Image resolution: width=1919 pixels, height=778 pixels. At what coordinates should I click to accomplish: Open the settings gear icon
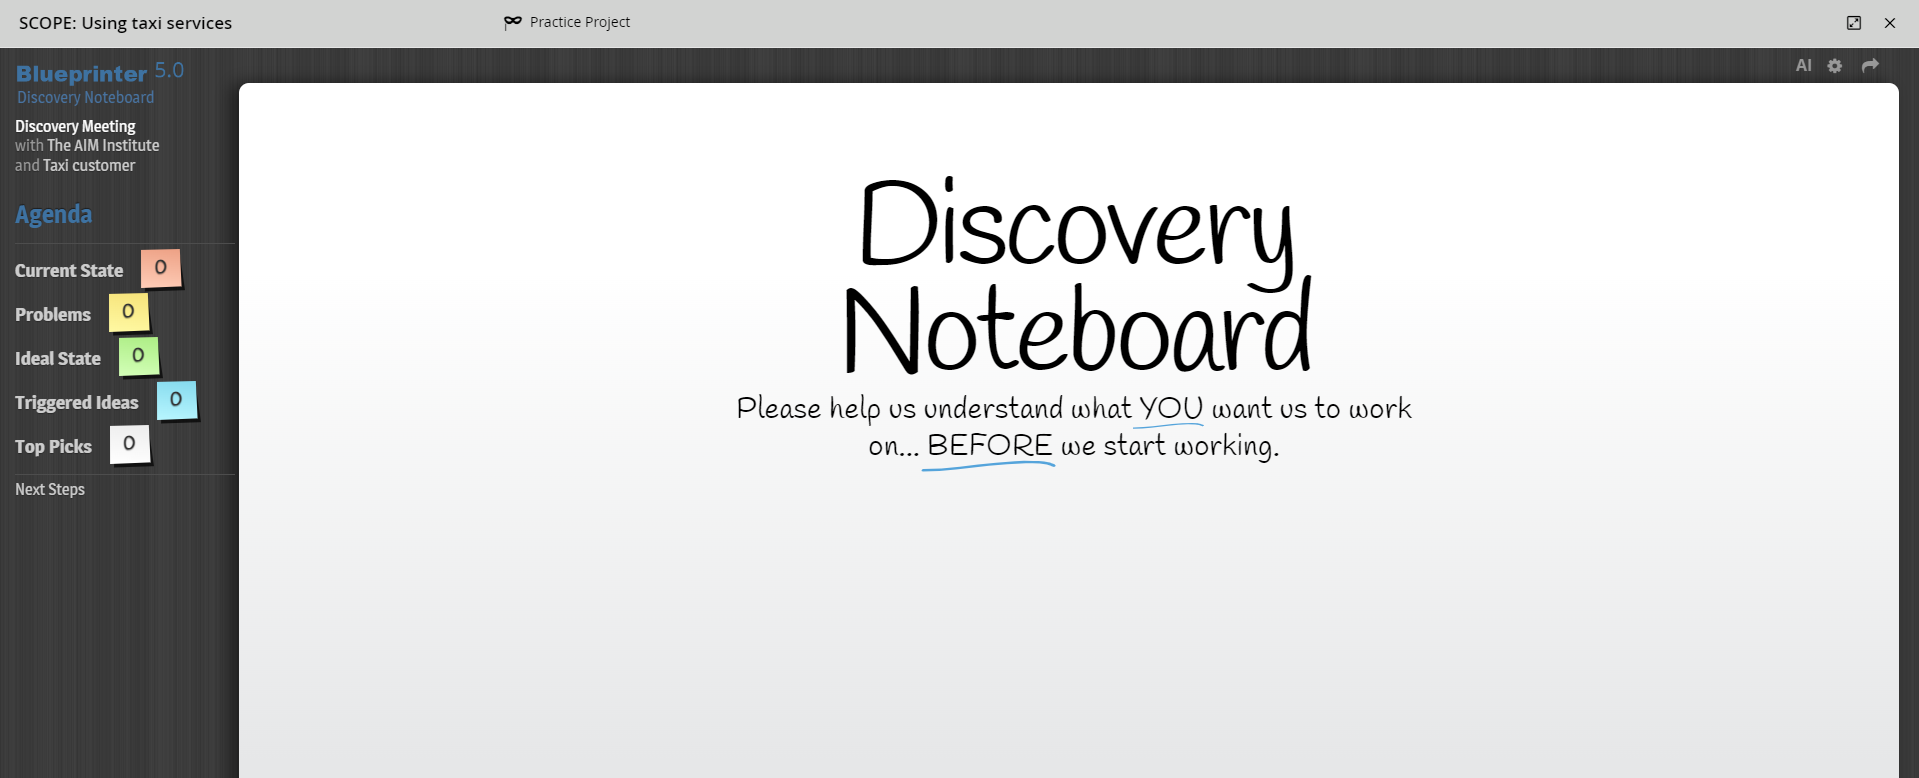[x=1835, y=66]
